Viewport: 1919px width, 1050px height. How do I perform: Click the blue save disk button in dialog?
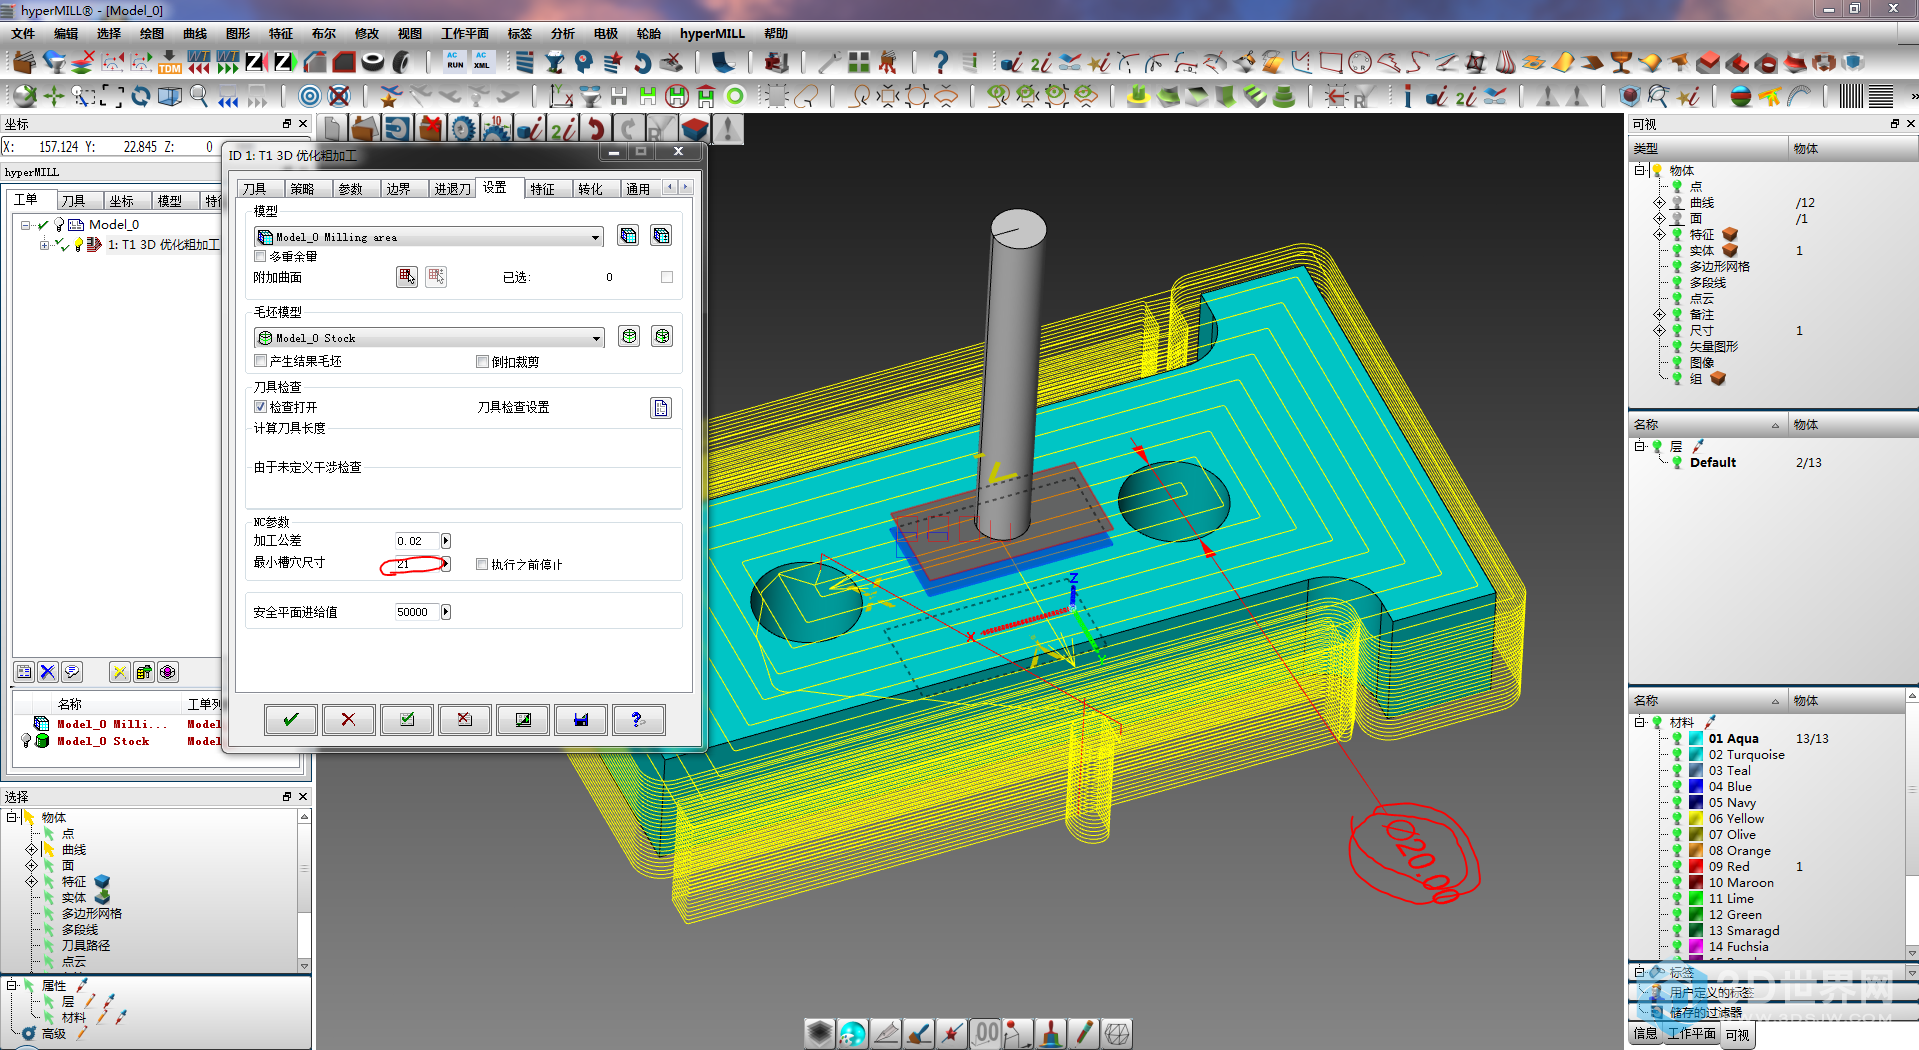pos(581,719)
